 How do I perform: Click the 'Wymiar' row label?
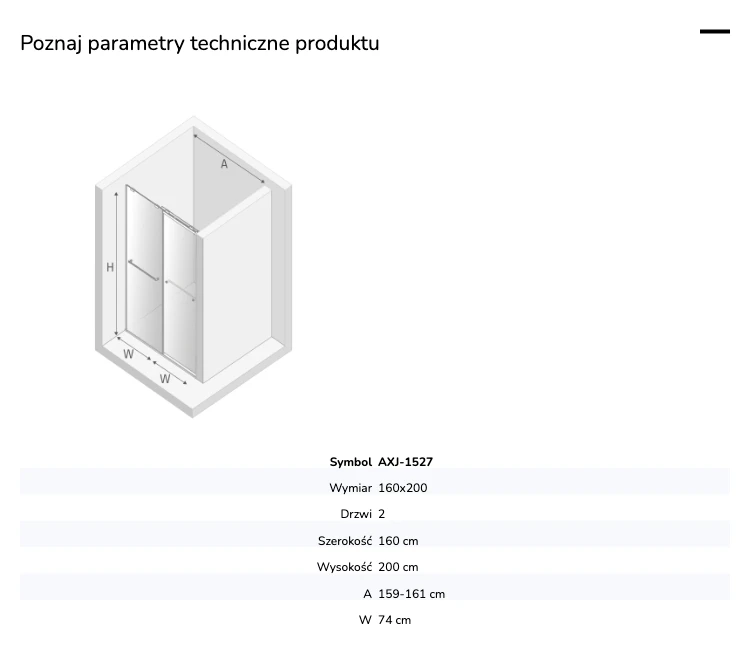[351, 488]
